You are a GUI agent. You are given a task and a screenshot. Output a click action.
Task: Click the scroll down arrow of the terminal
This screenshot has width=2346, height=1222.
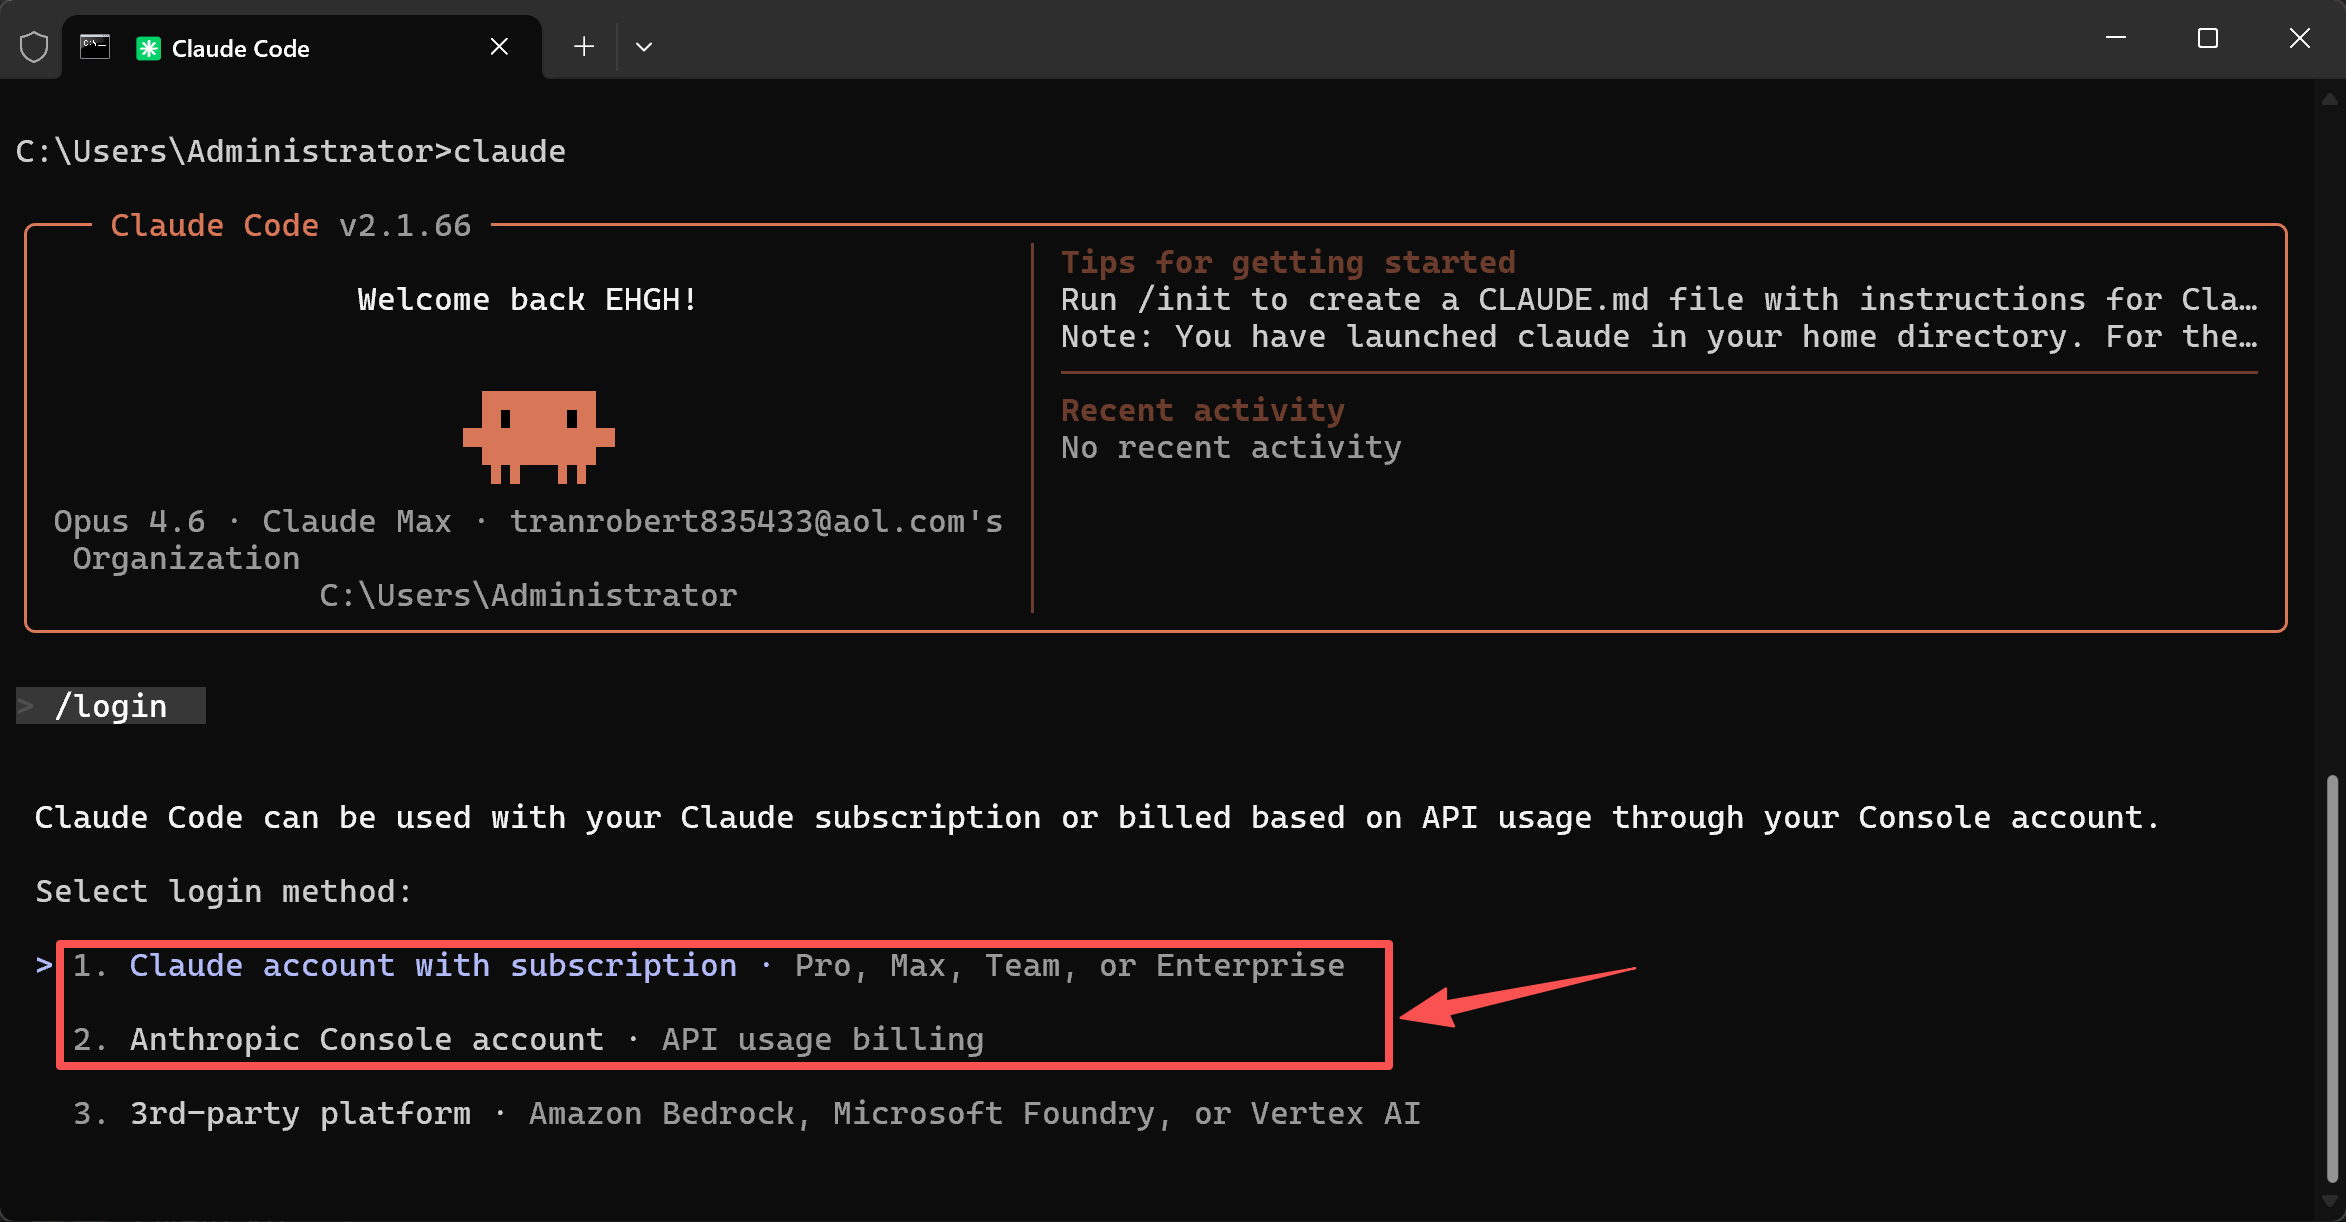(x=2330, y=1201)
